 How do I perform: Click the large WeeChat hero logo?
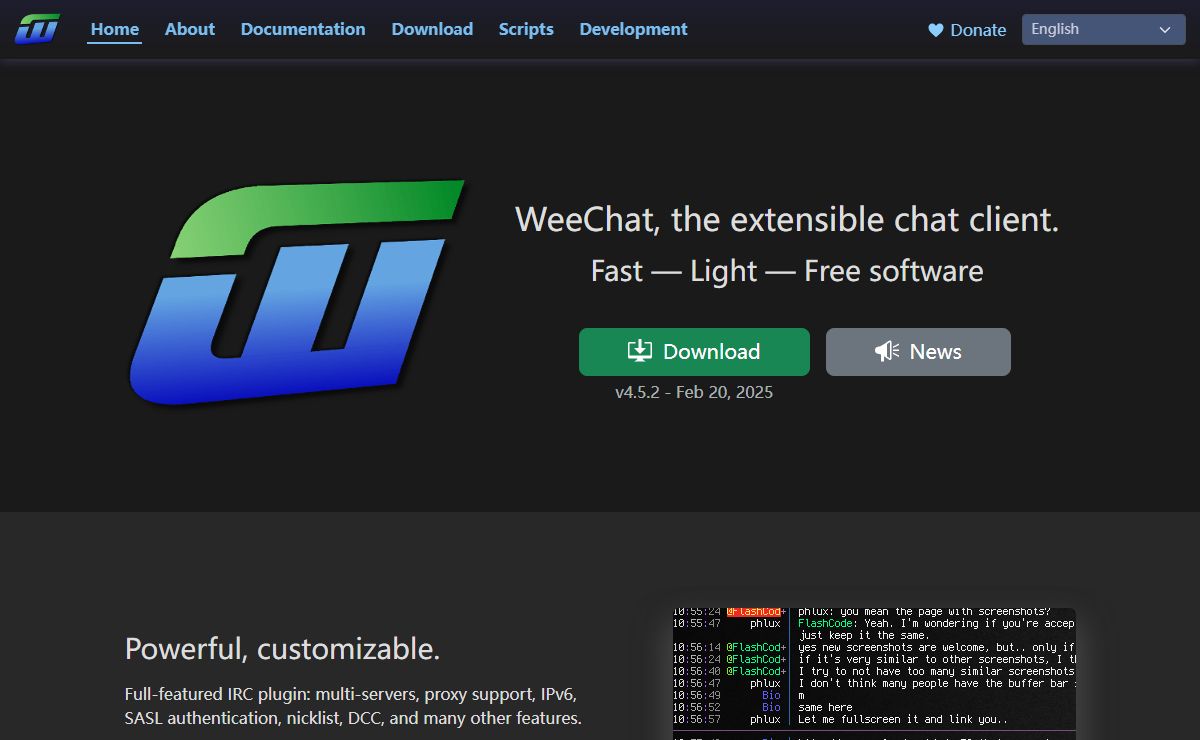tap(297, 292)
